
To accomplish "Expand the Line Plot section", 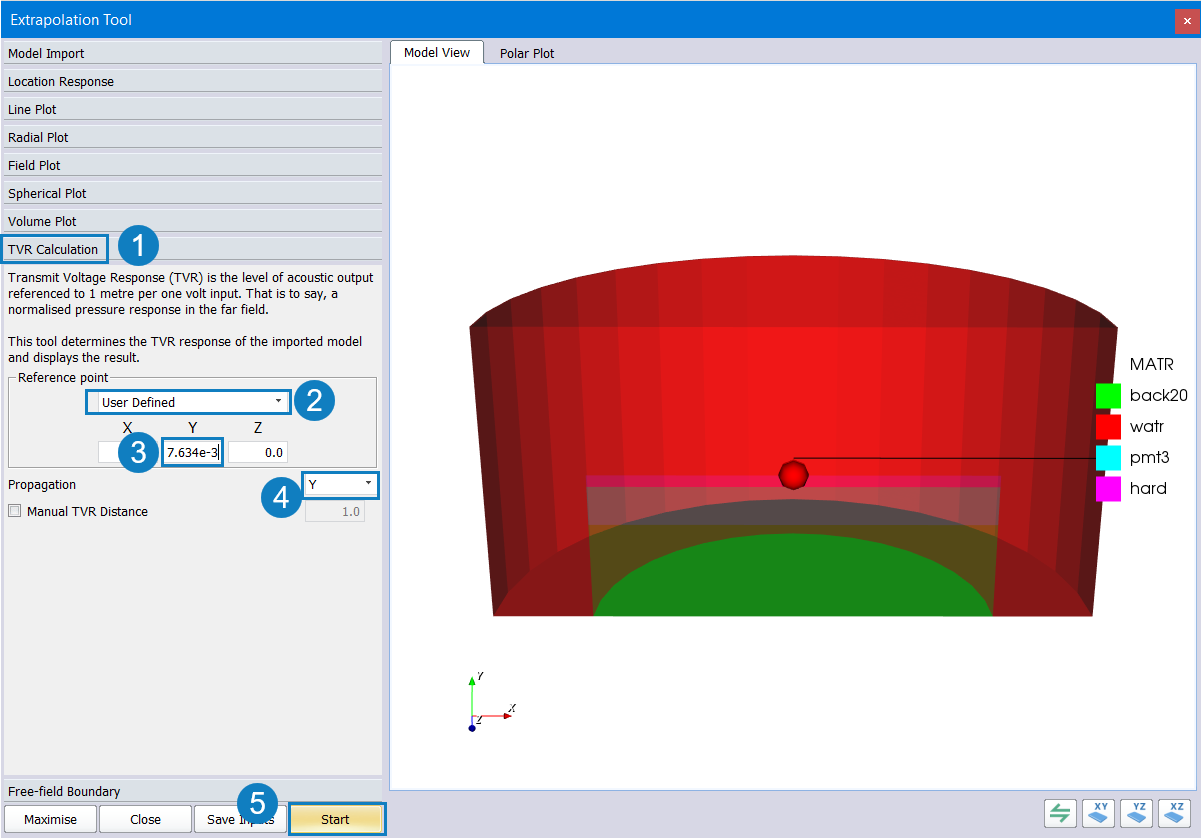I will (x=192, y=109).
